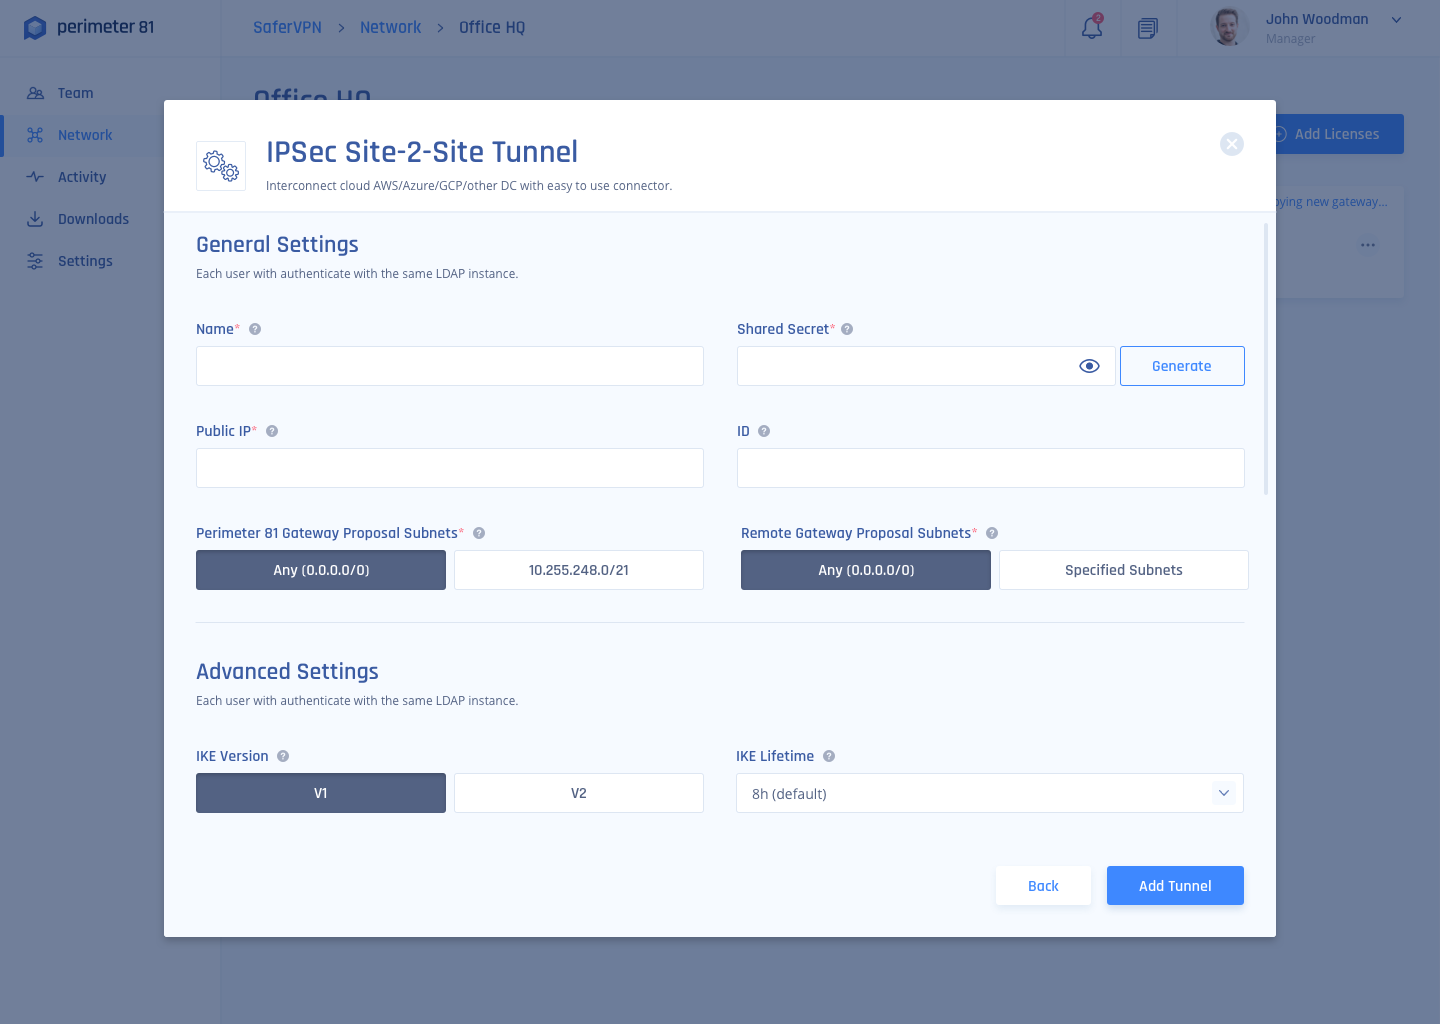Go to Network breadcrumb link
The image size is (1440, 1024).
[x=390, y=28]
